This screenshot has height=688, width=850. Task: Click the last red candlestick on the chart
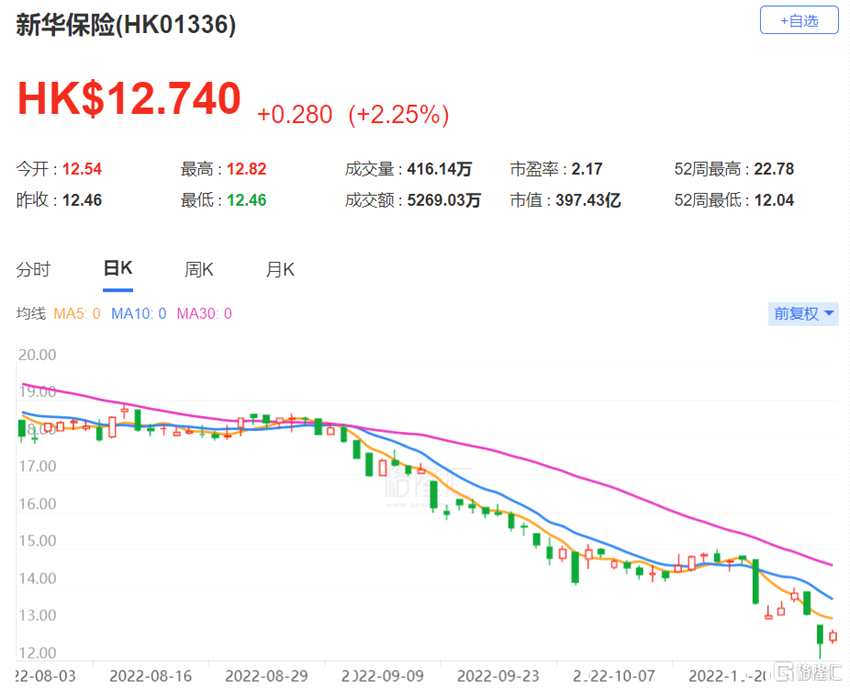[x=833, y=636]
